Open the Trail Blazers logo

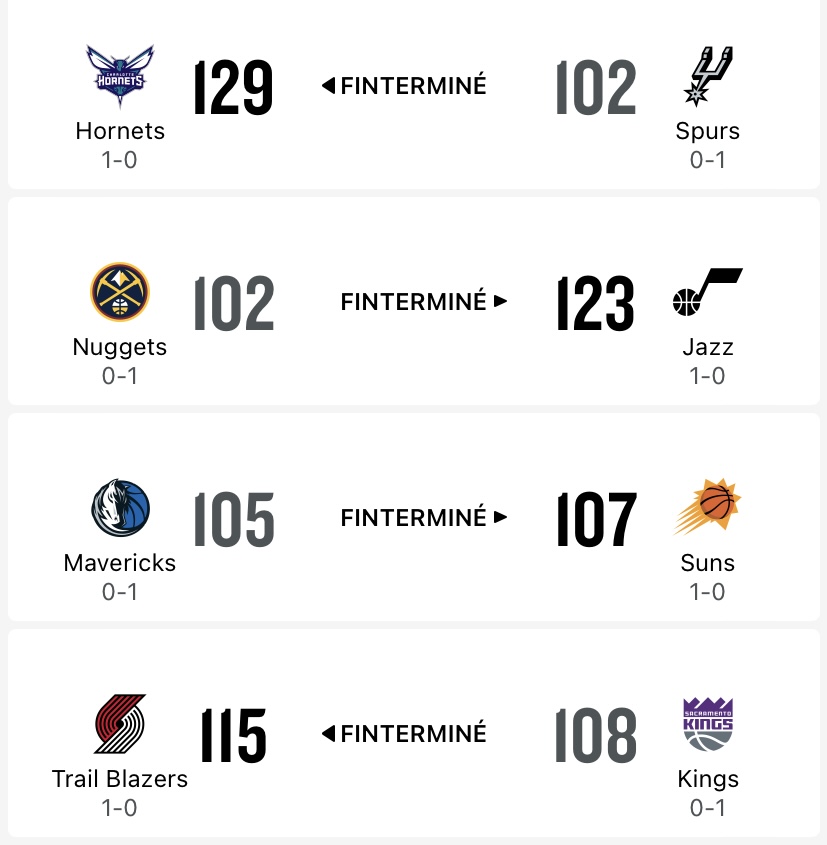tap(120, 723)
